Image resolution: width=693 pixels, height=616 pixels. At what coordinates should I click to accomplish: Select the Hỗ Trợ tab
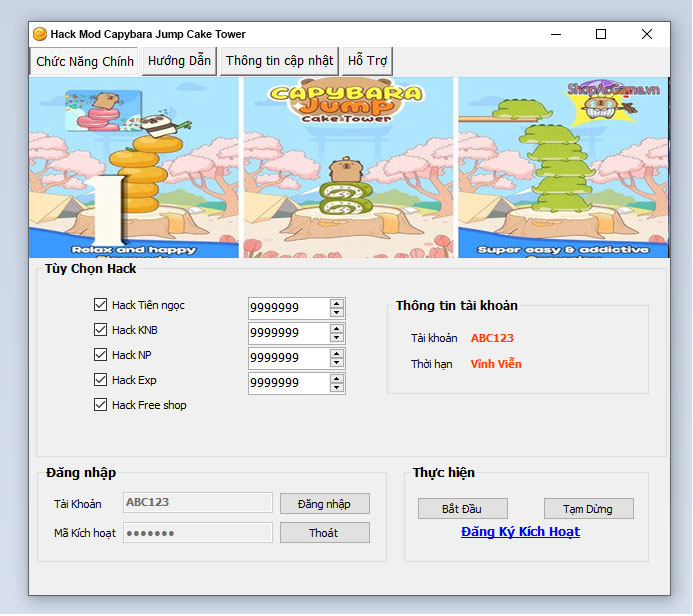click(x=367, y=61)
